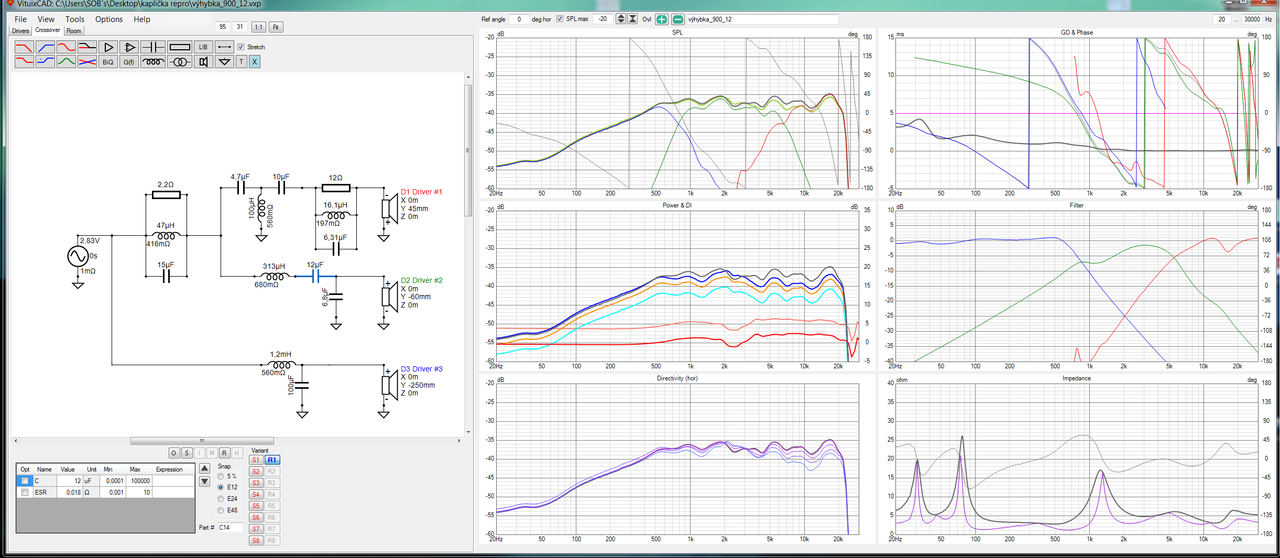Click the 1:1 zoom button
The image size is (1280, 558).
pyautogui.click(x=258, y=27)
